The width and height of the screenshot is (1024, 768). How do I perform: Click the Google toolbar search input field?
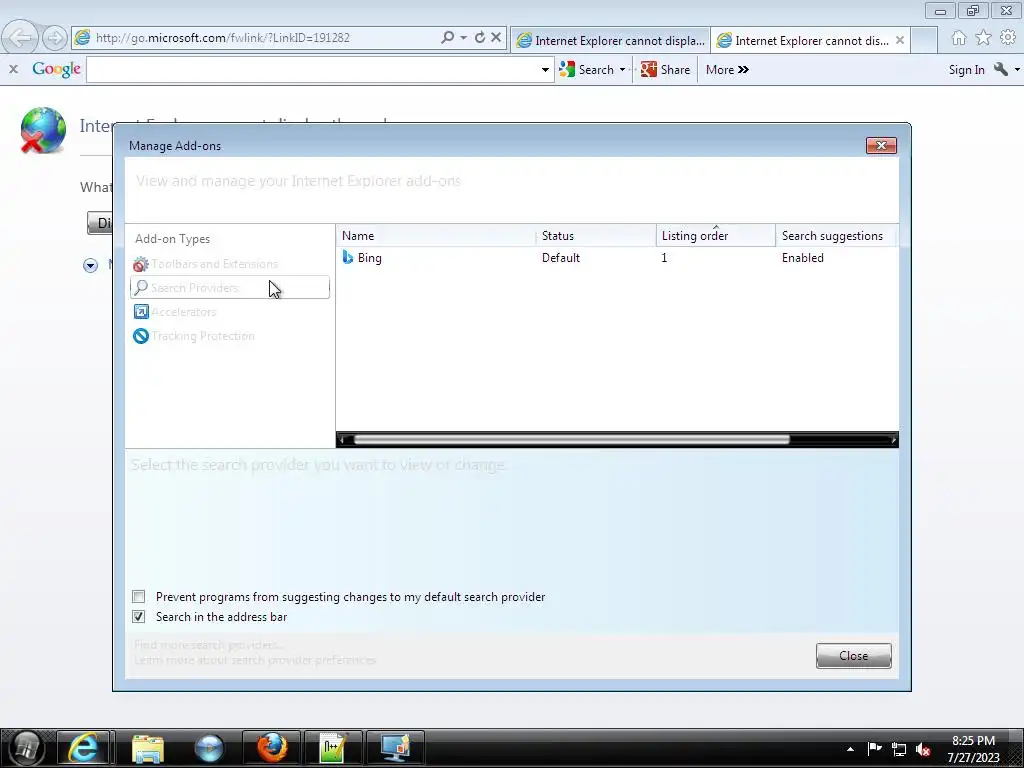[x=312, y=69]
